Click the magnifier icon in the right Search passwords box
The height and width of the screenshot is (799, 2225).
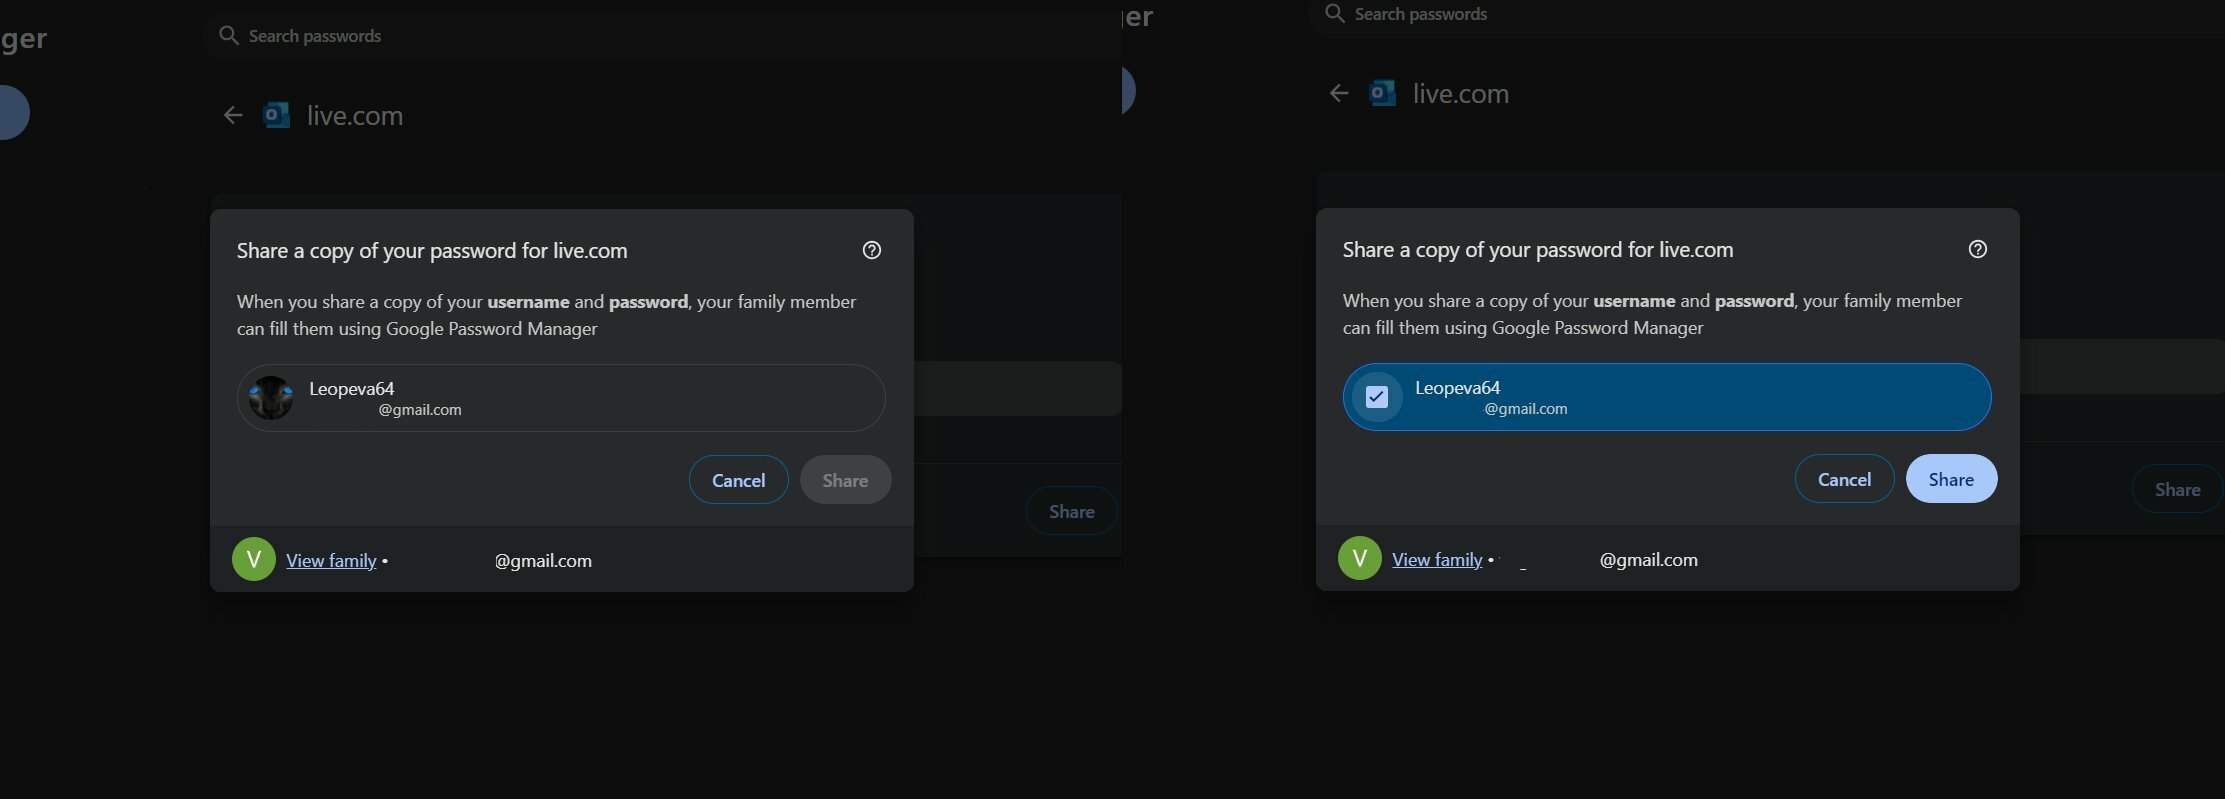(x=1335, y=14)
